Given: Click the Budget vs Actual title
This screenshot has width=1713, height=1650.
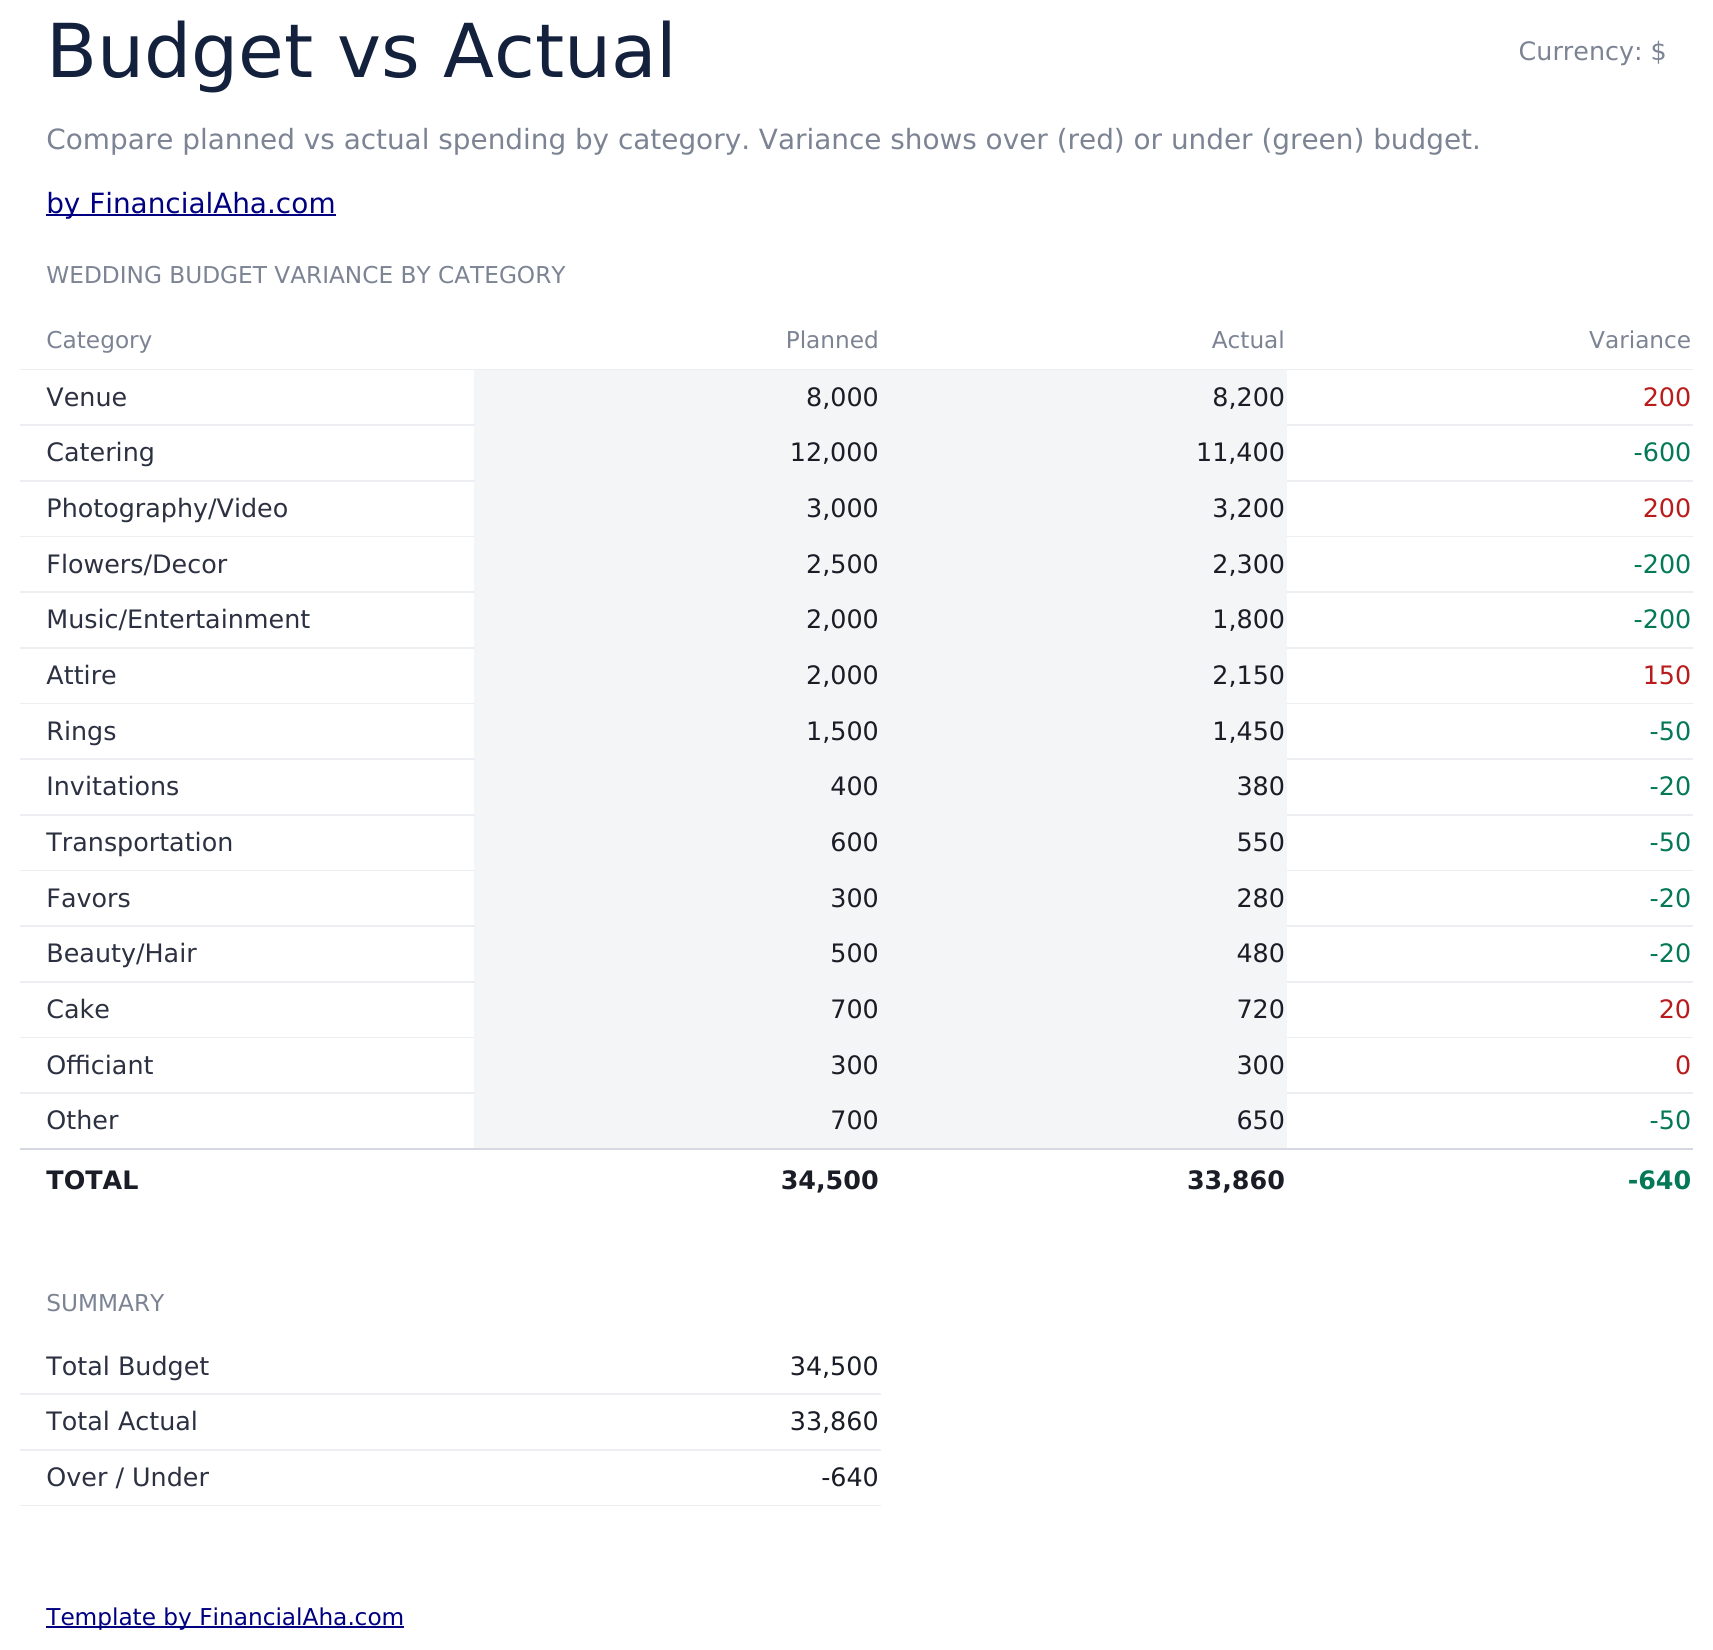Looking at the screenshot, I should (361, 52).
